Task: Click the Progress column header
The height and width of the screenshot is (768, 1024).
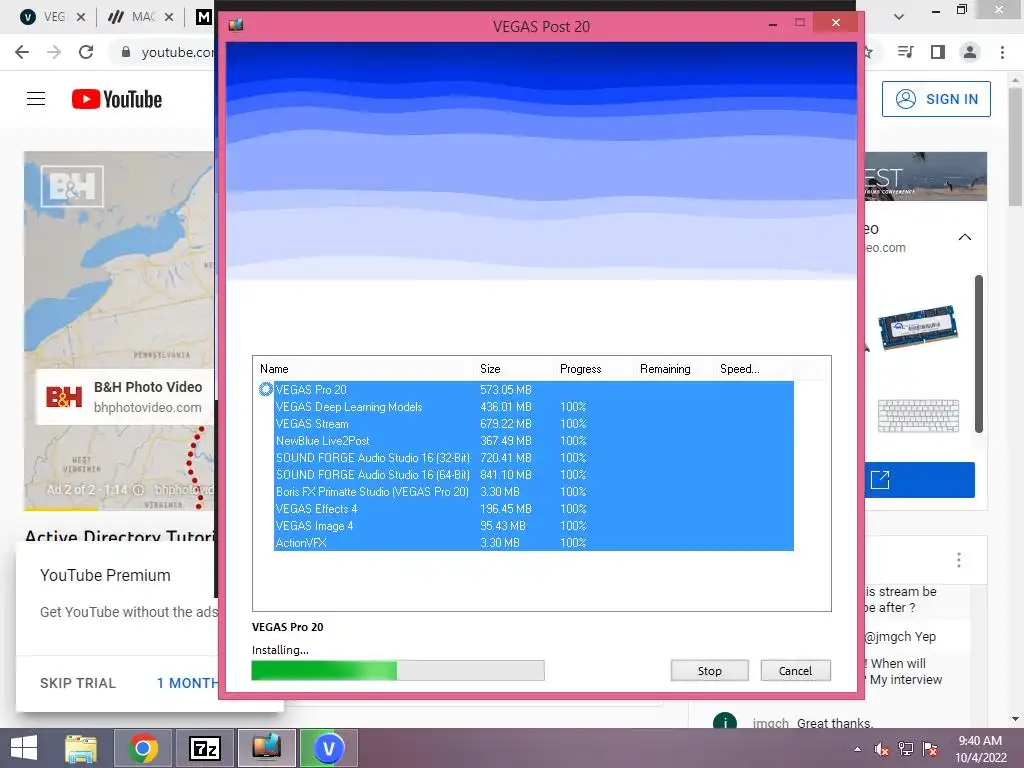Action: pos(592,369)
